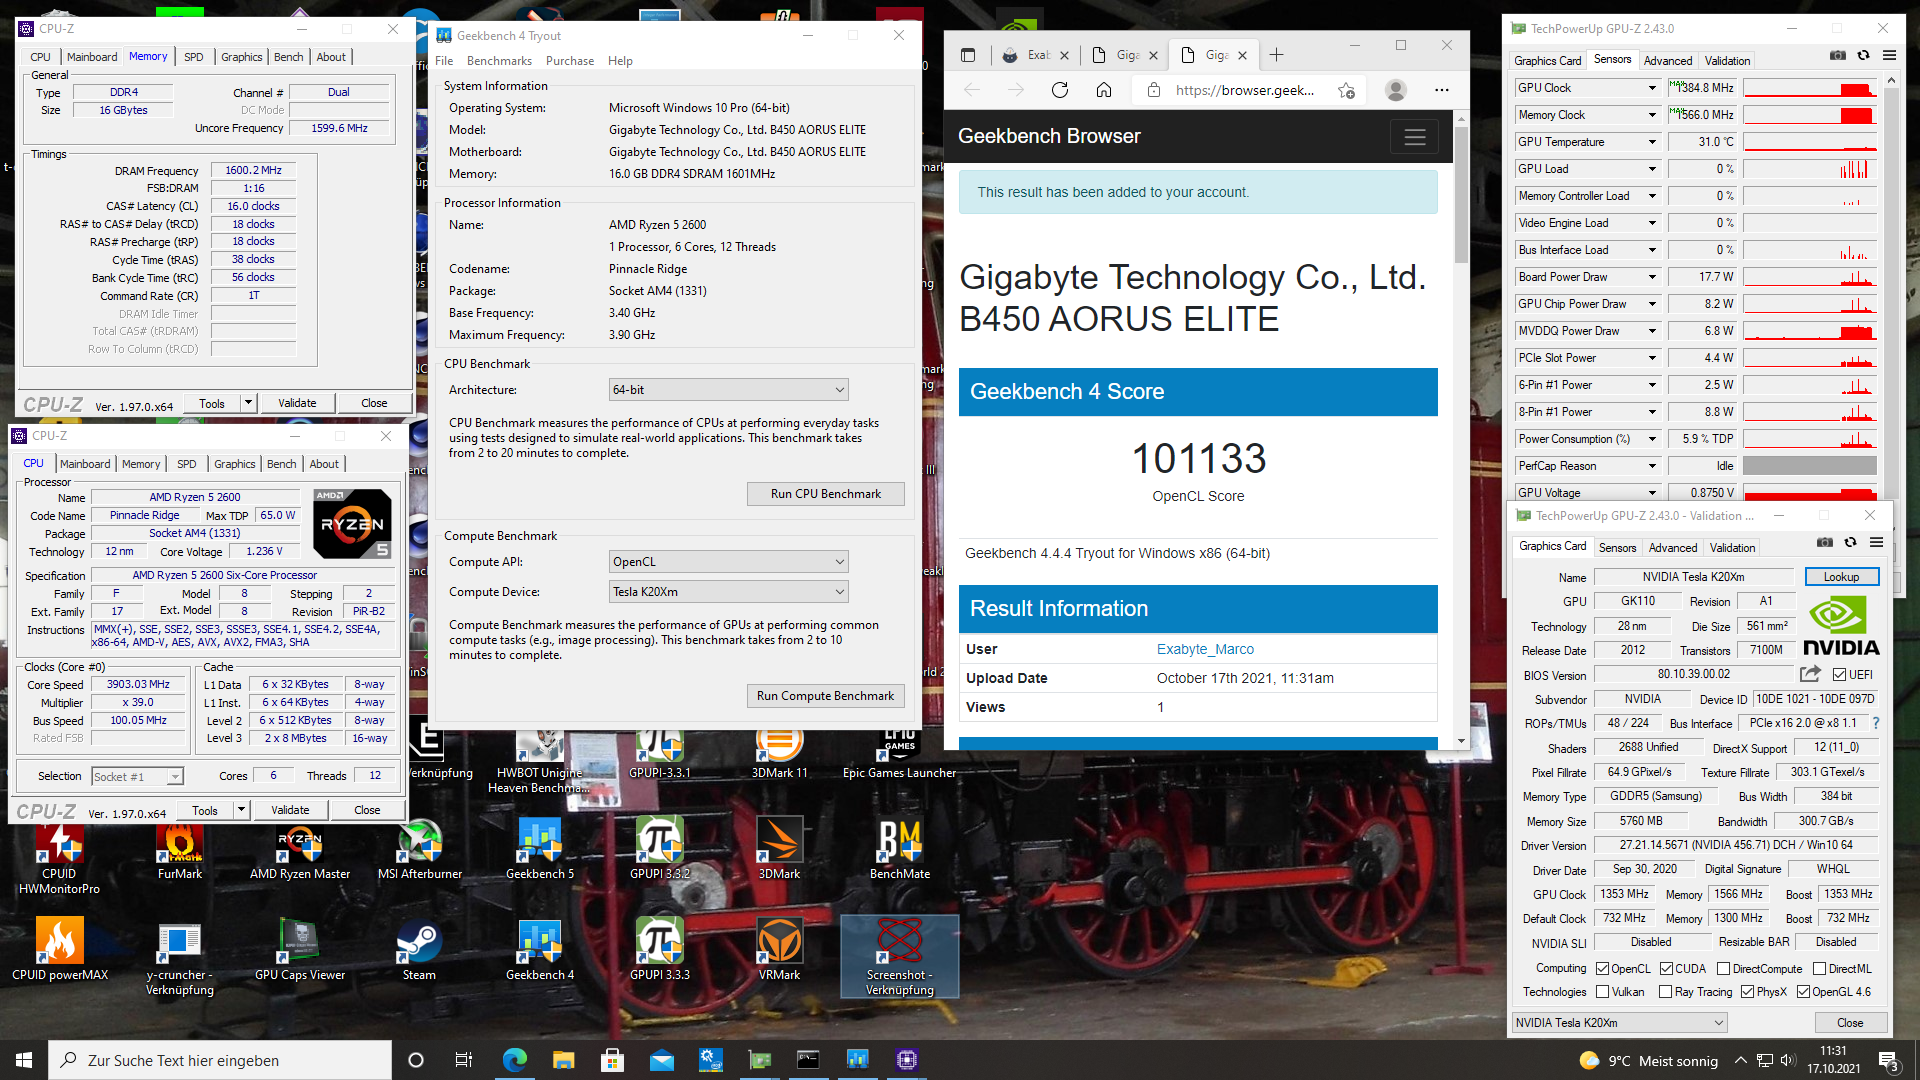Switch to Validation tab in lower GPU-Z window
Image resolution: width=1920 pixels, height=1080 pixels.
(1732, 548)
